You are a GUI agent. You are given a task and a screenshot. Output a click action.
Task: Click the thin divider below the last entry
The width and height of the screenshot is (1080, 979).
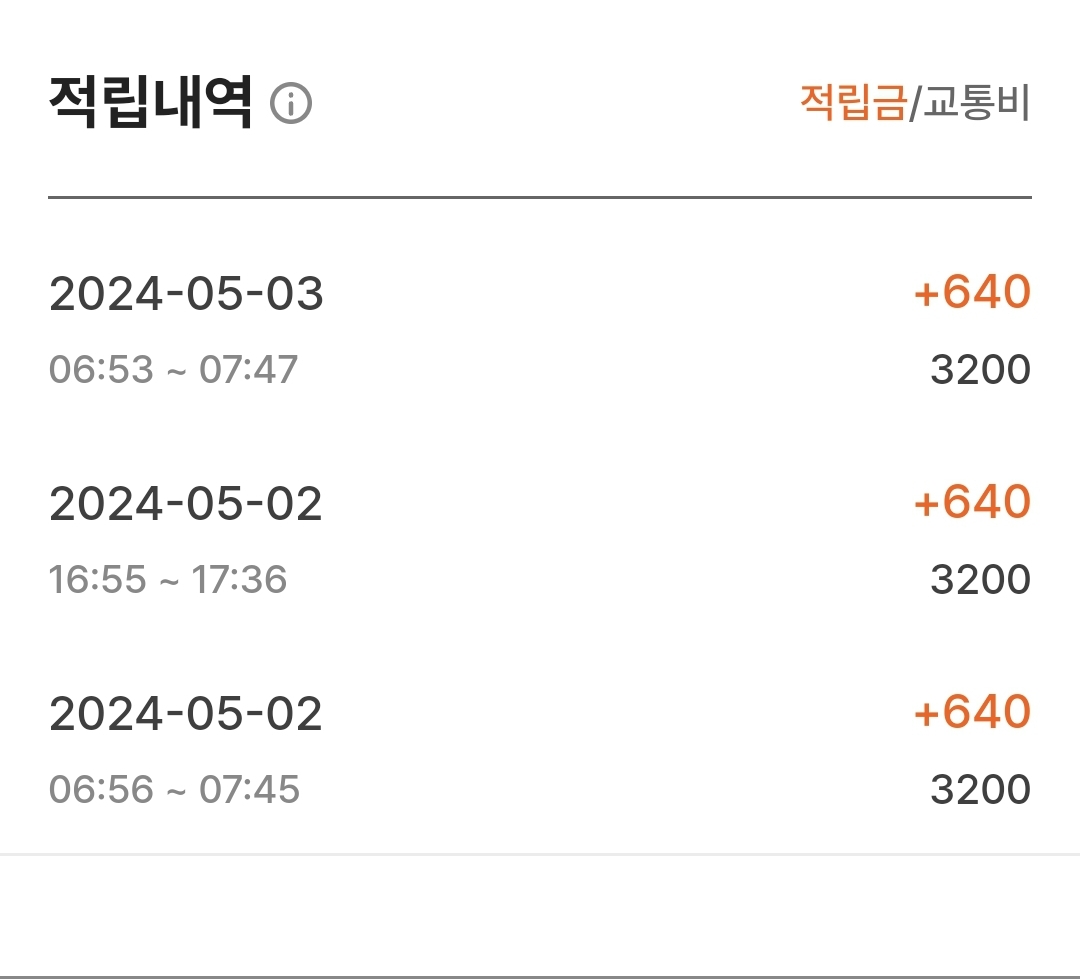coord(540,855)
